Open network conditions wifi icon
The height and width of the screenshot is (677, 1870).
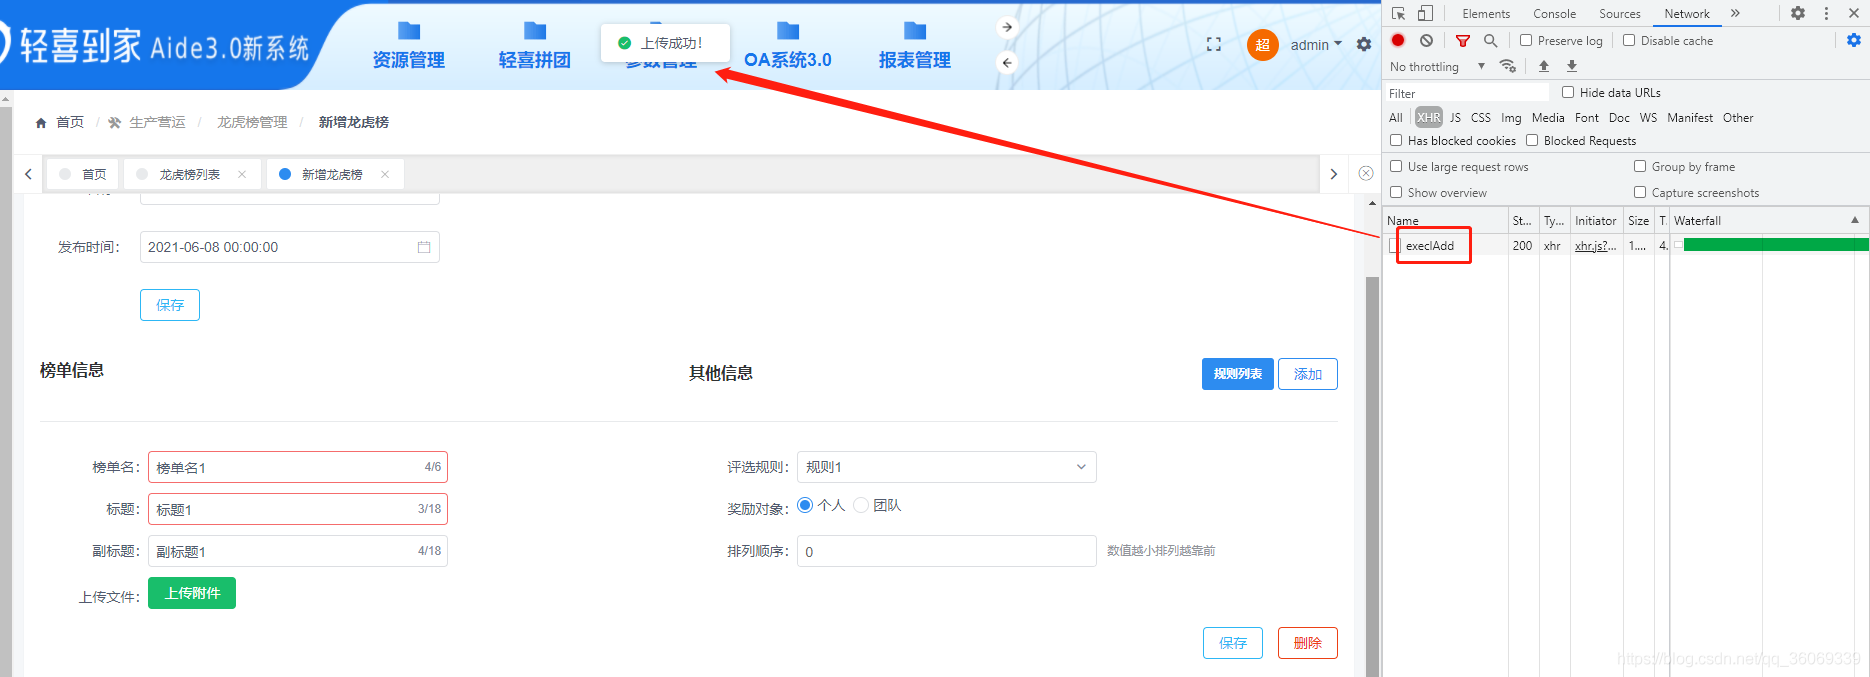1507,66
